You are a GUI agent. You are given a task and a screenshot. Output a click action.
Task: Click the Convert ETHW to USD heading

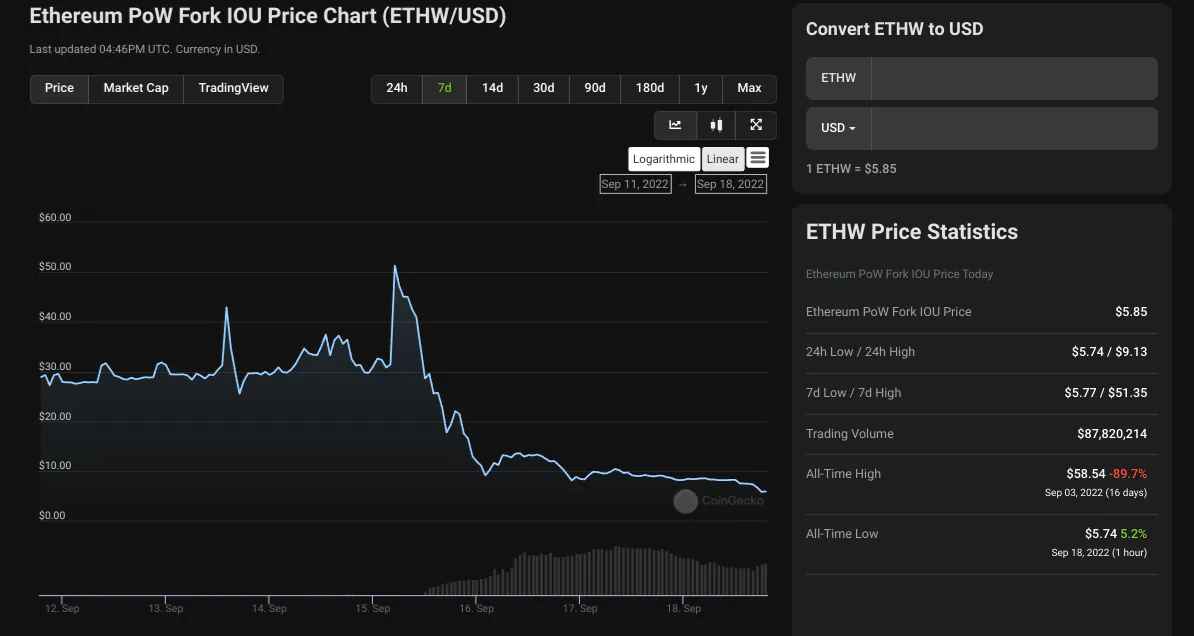click(895, 29)
